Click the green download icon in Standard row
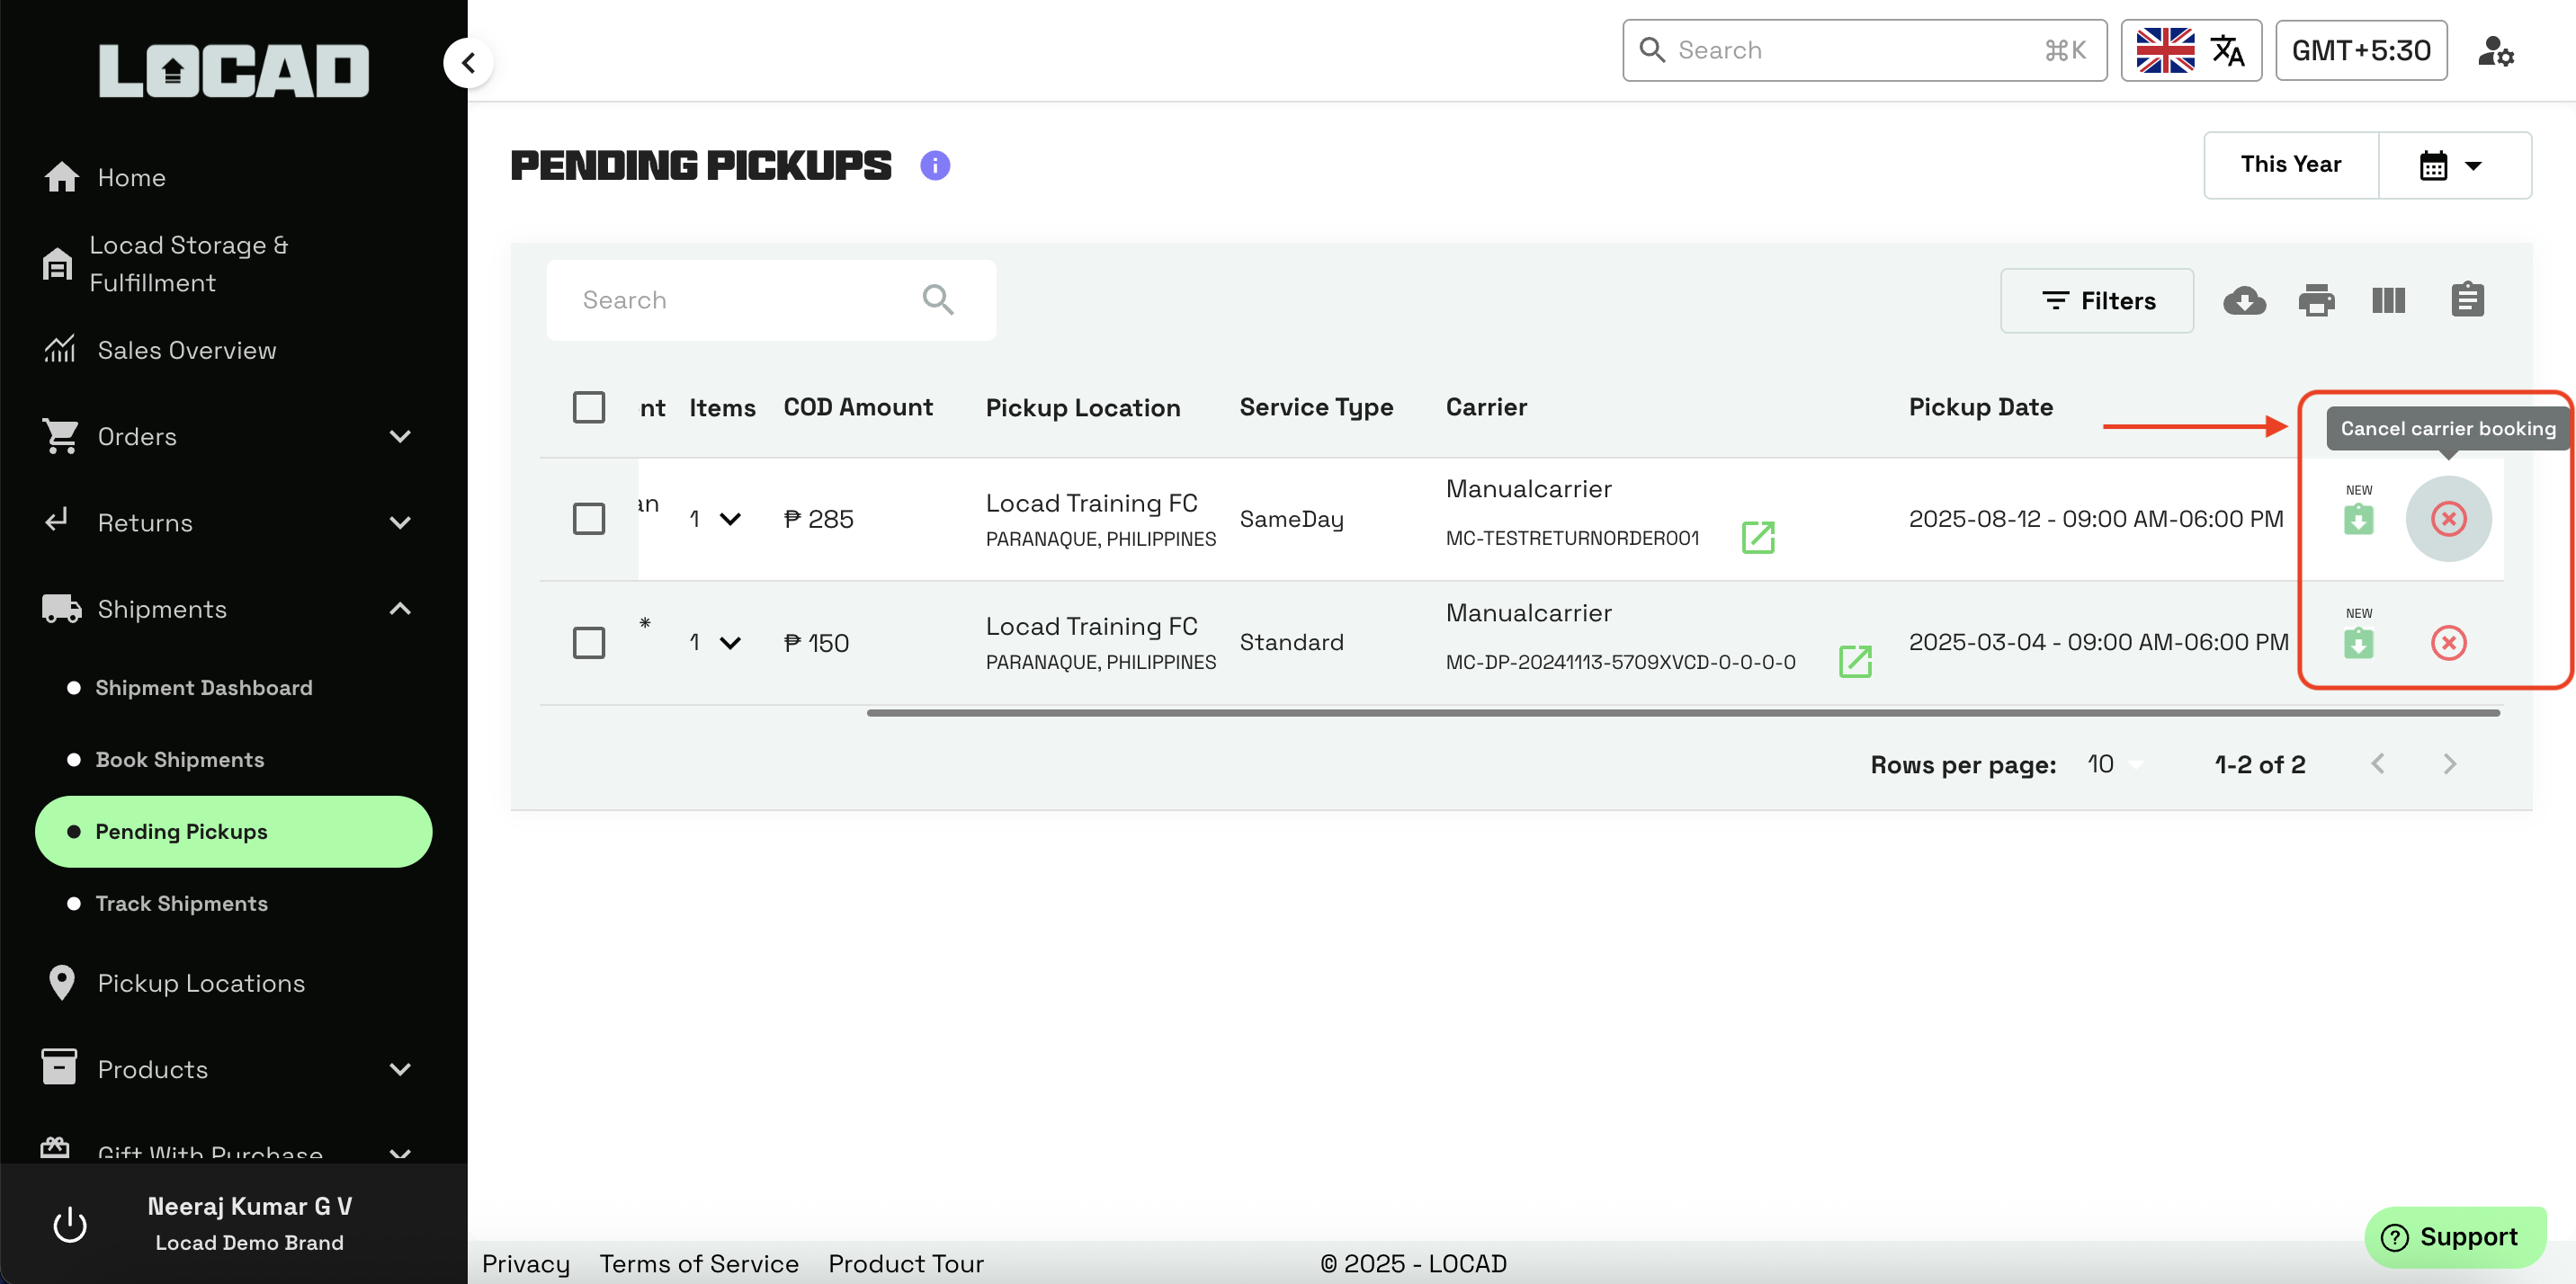The width and height of the screenshot is (2576, 1284). (x=2358, y=642)
